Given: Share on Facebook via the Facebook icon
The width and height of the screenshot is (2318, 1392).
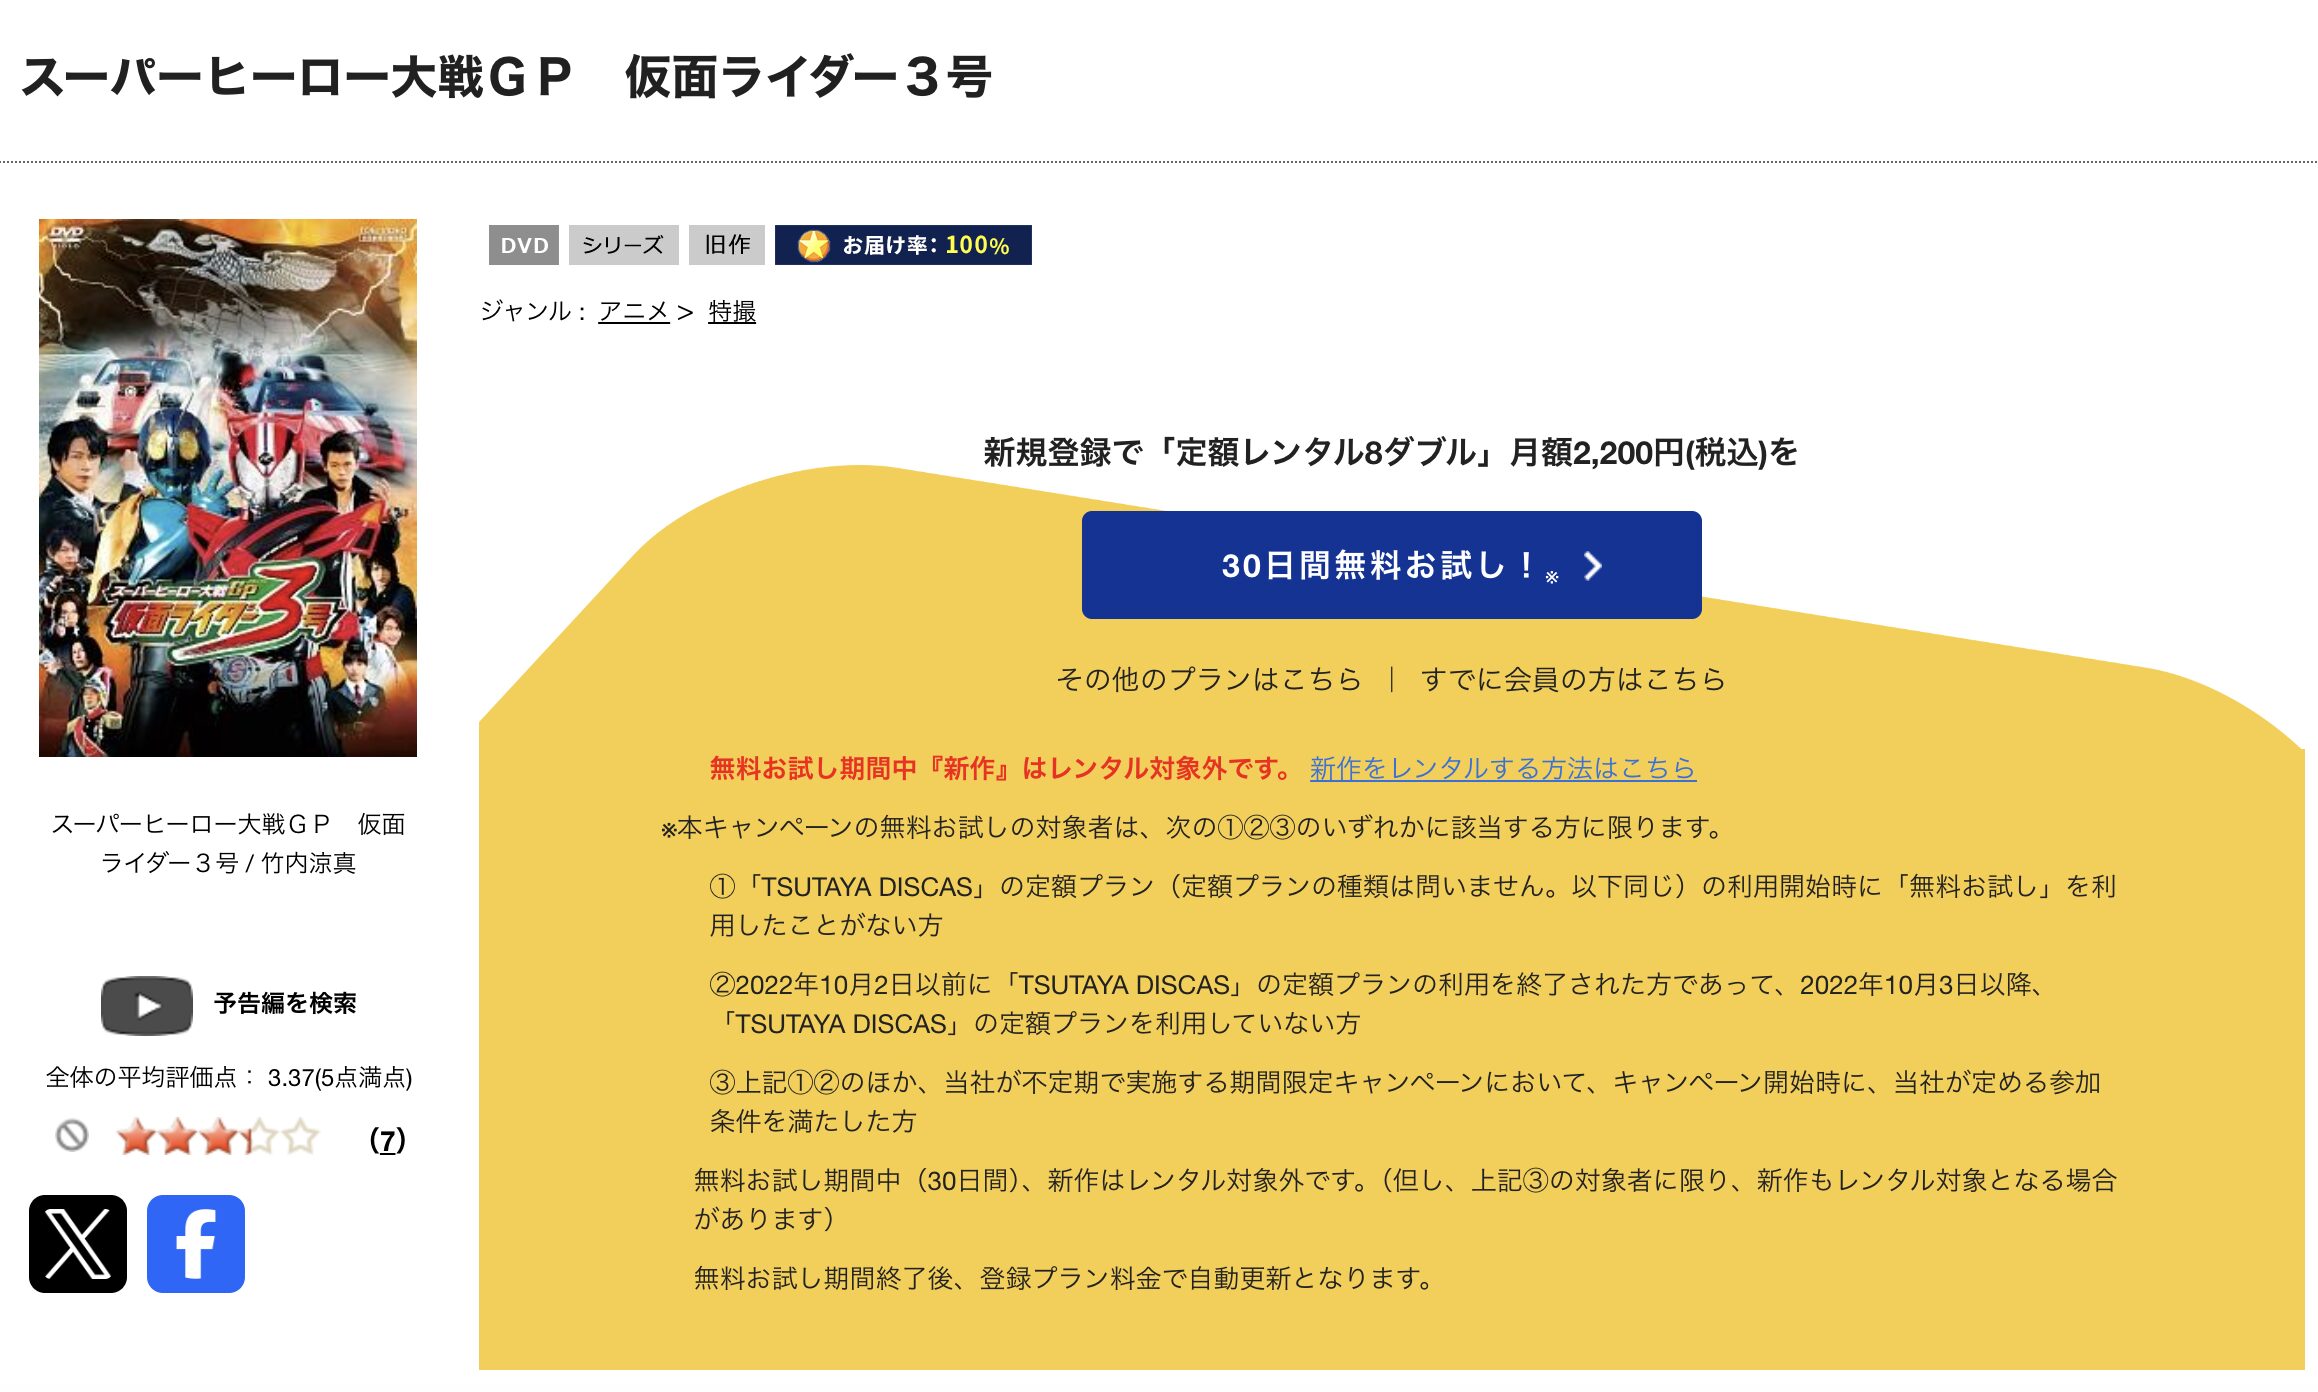Looking at the screenshot, I should point(196,1243).
